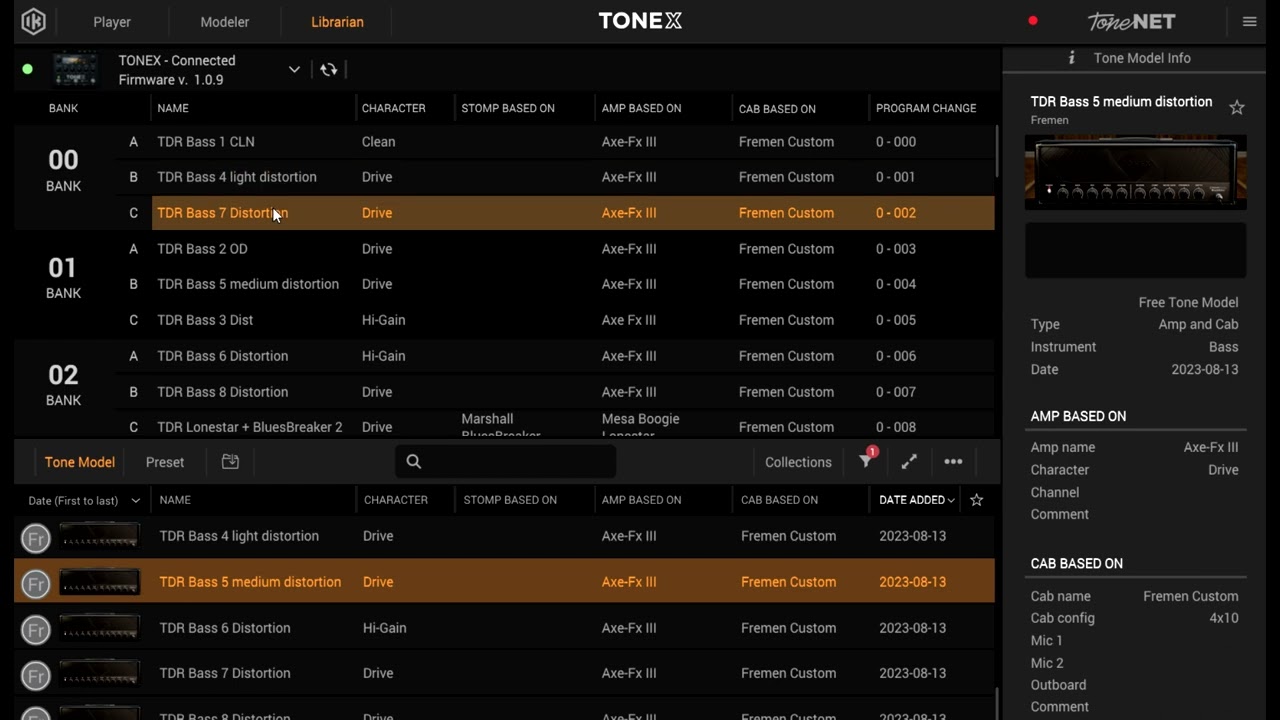Select the TONEX pedal device thumbnail
The height and width of the screenshot is (720, 1280).
(76, 70)
